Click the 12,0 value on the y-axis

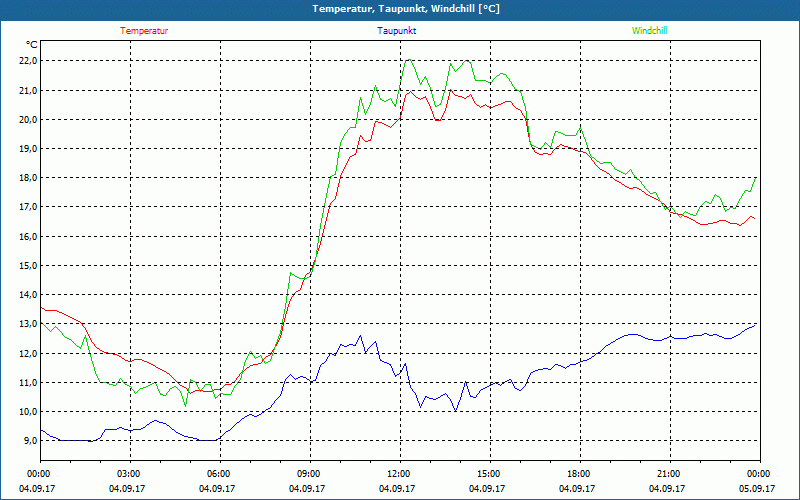pyautogui.click(x=26, y=353)
